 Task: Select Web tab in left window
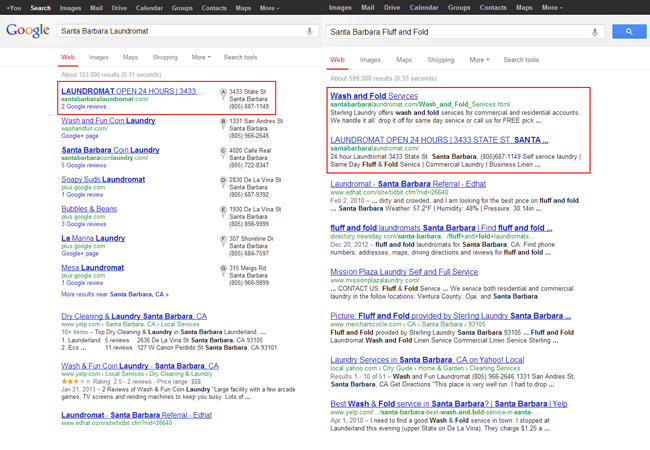pyautogui.click(x=68, y=57)
